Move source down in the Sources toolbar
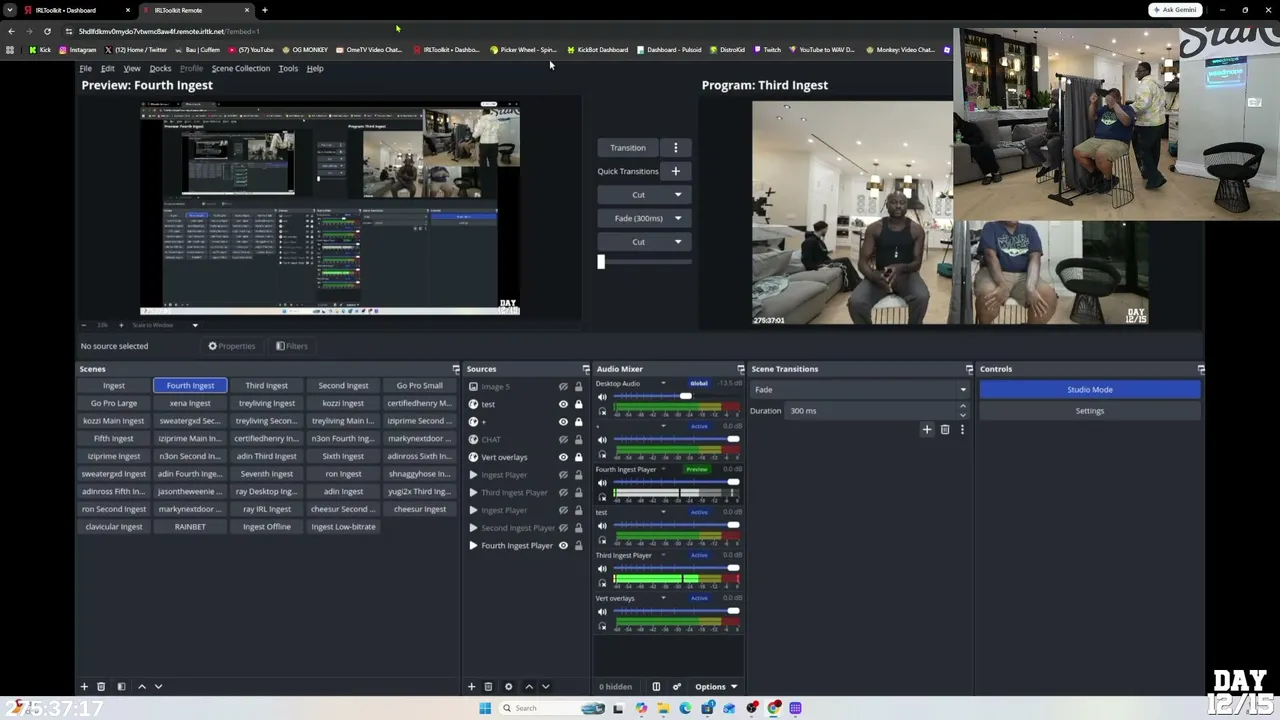The image size is (1280, 720). [x=545, y=687]
